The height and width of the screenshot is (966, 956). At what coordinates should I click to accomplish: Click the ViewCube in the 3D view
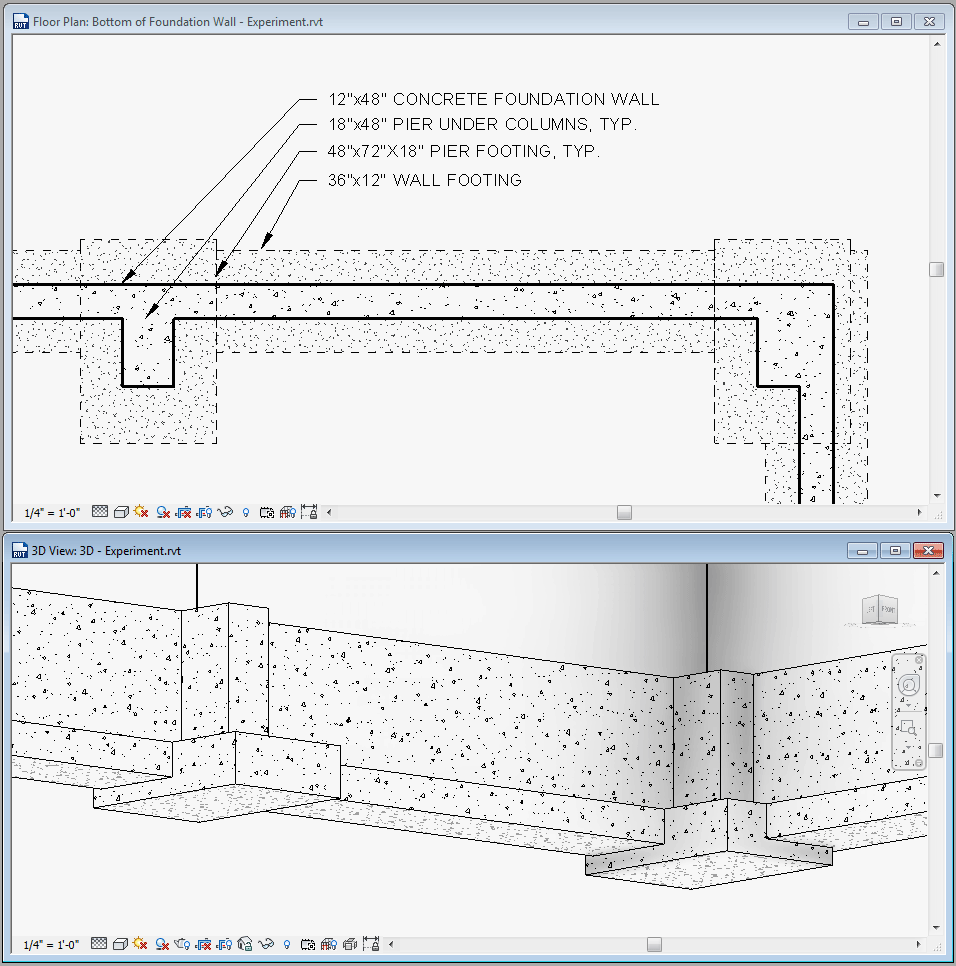pyautogui.click(x=879, y=610)
